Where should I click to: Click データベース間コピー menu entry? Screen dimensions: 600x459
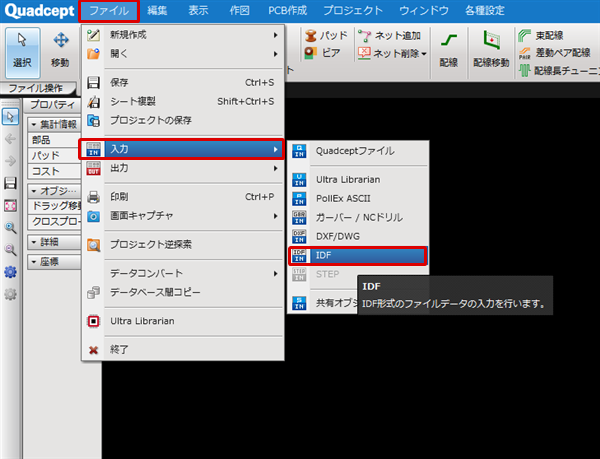[x=183, y=293]
